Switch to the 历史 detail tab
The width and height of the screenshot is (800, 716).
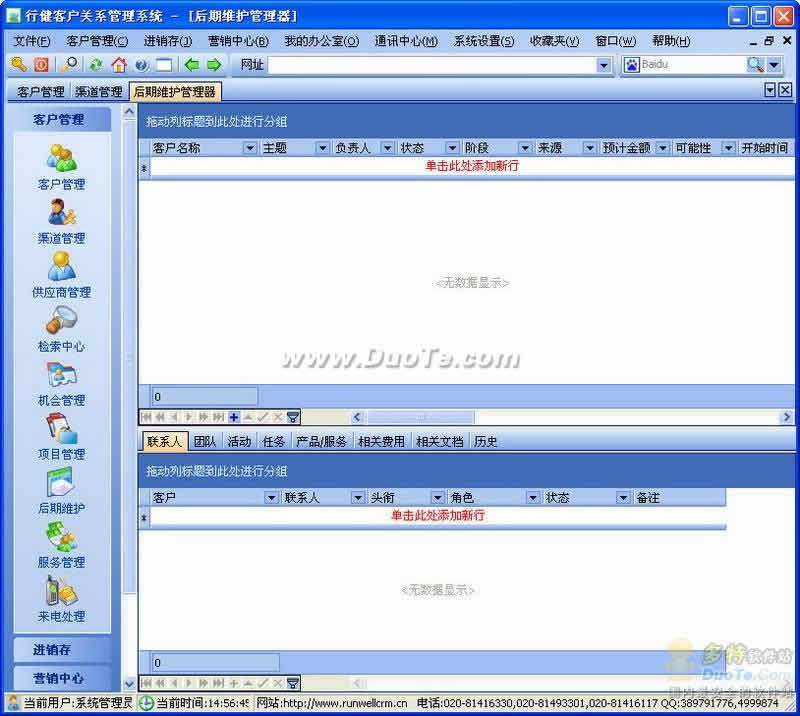[x=485, y=441]
